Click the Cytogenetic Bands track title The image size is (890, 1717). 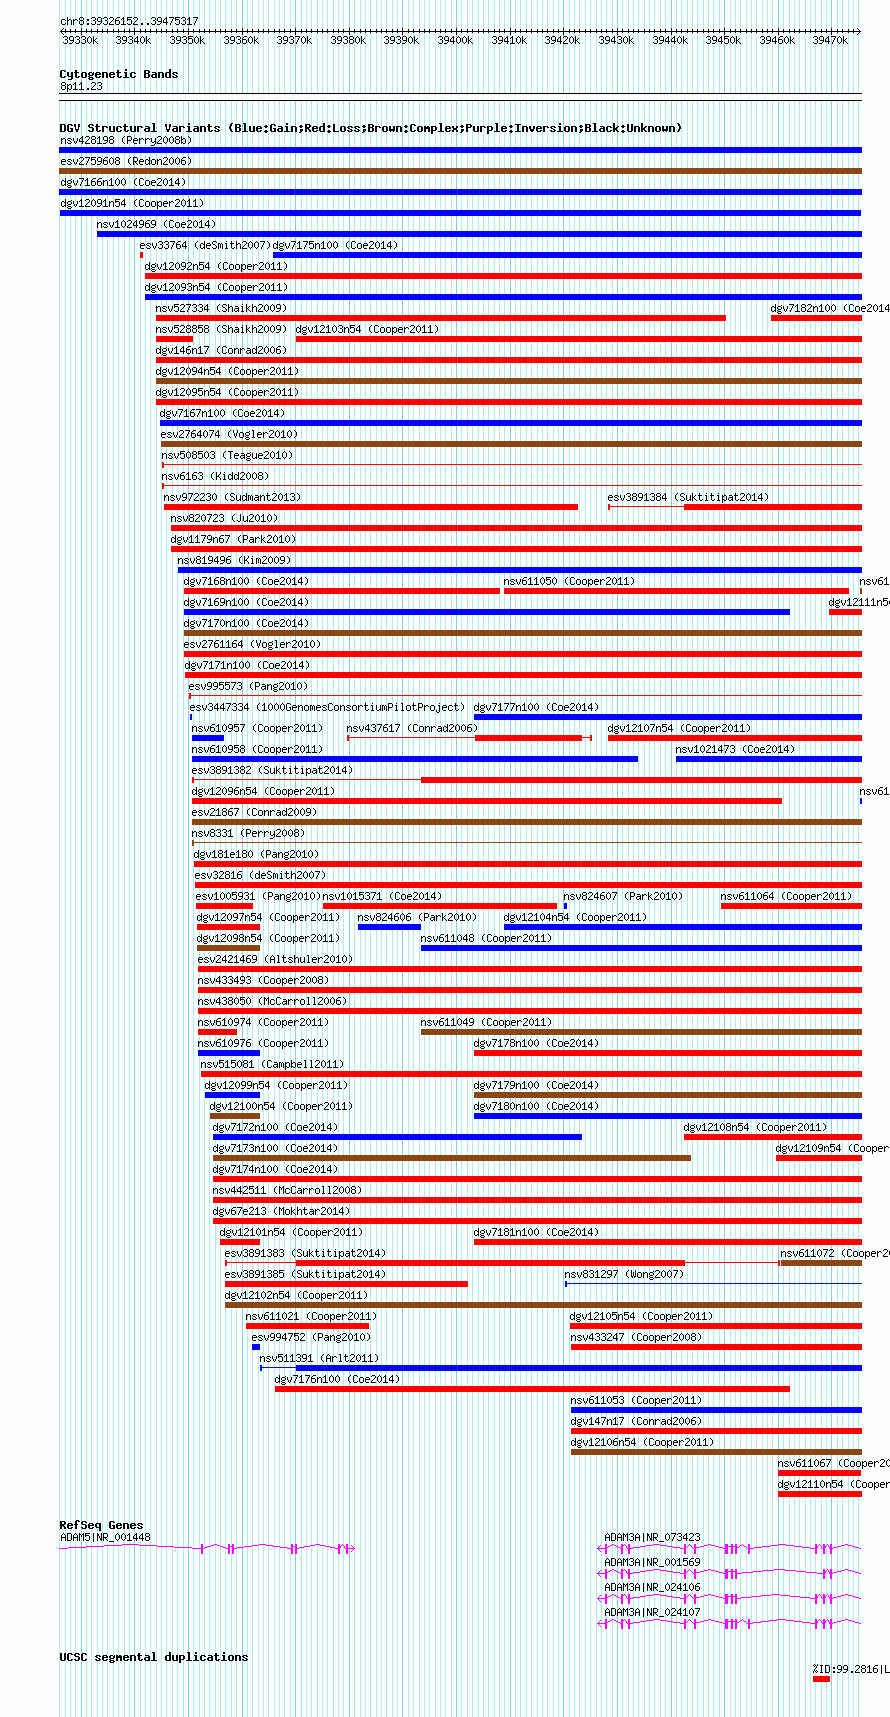[119, 74]
